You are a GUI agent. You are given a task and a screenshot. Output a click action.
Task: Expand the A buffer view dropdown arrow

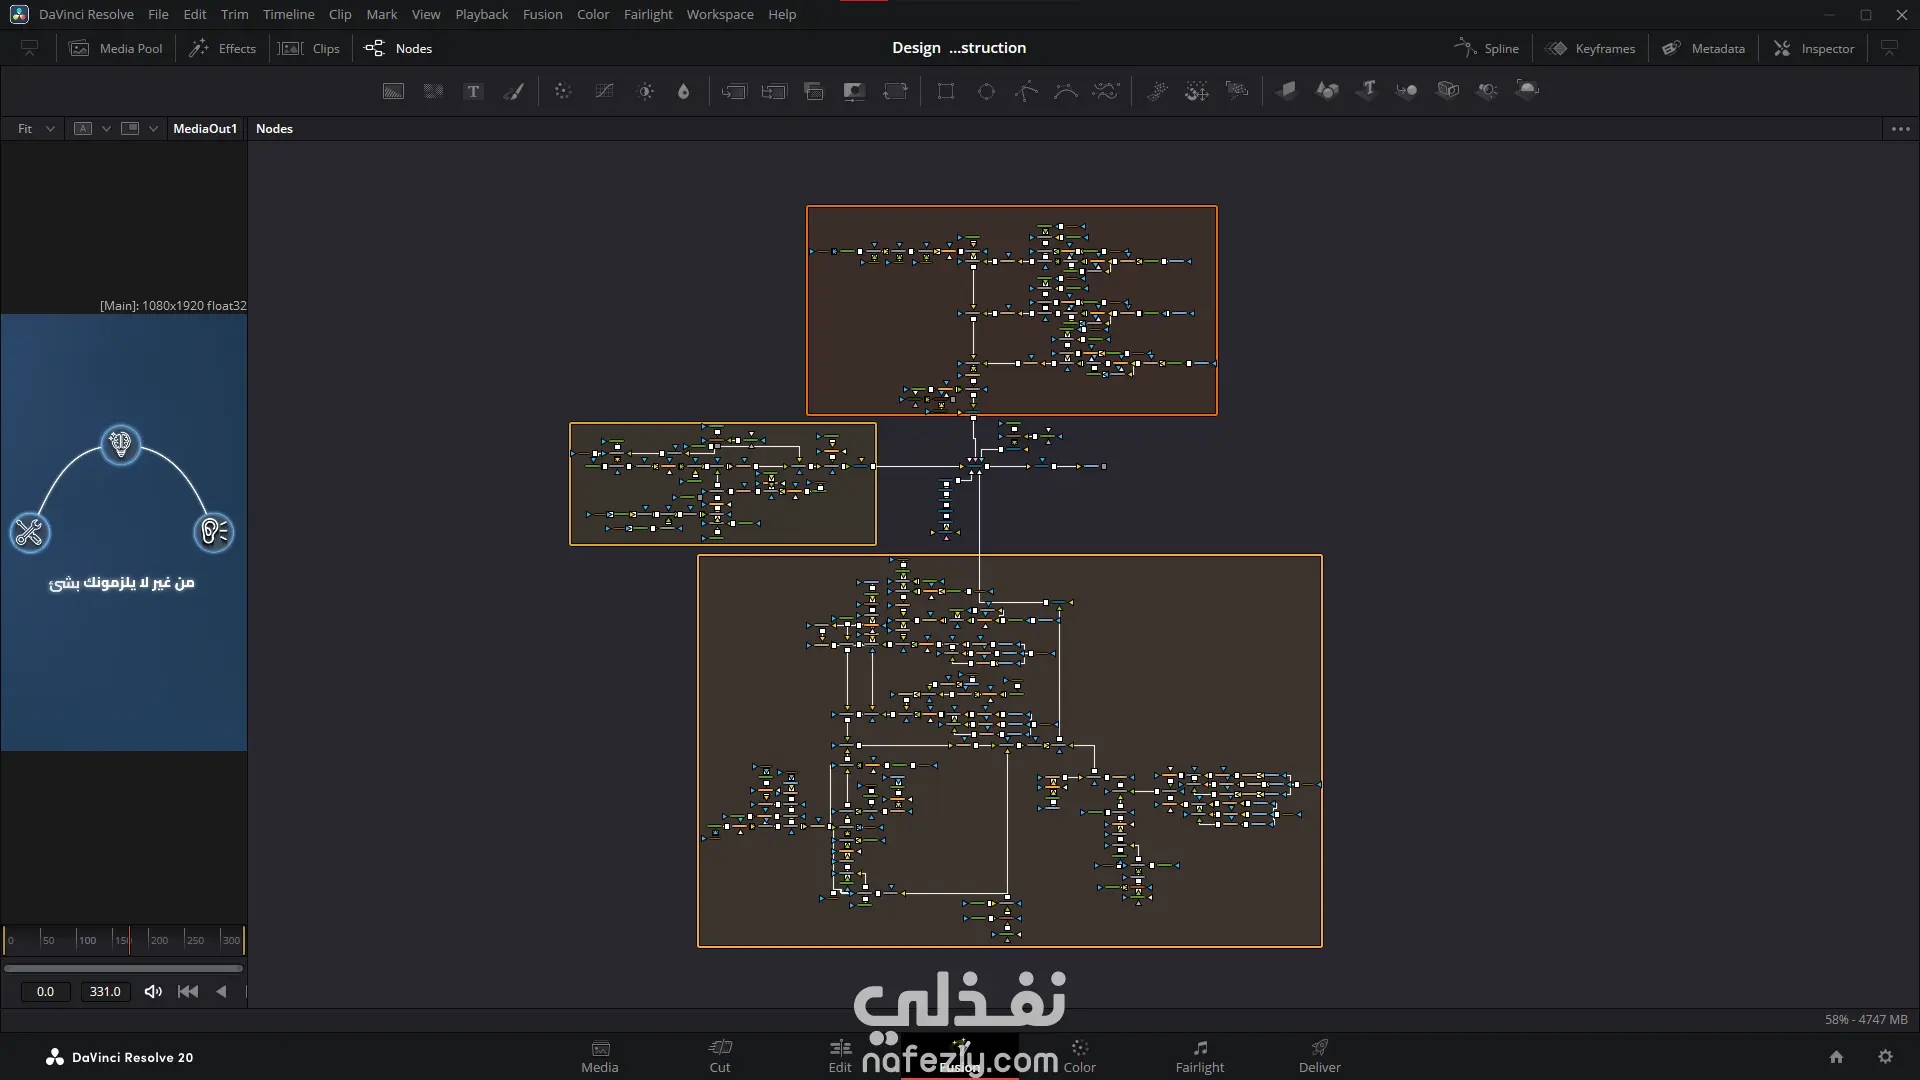click(x=106, y=128)
